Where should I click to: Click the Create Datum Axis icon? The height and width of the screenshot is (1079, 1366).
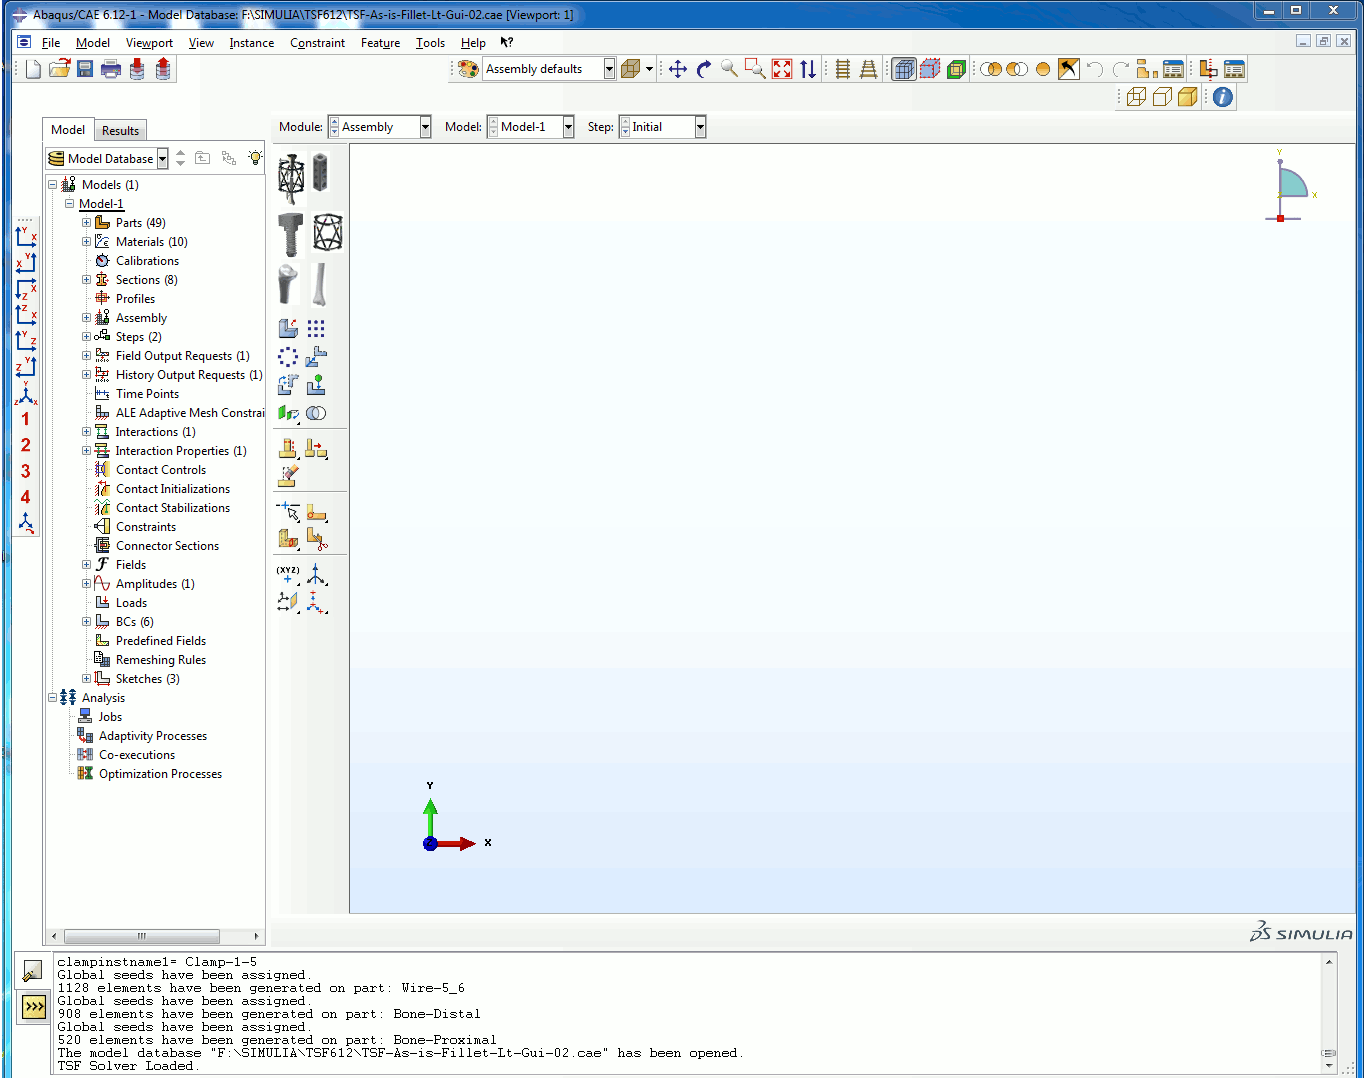317,575
